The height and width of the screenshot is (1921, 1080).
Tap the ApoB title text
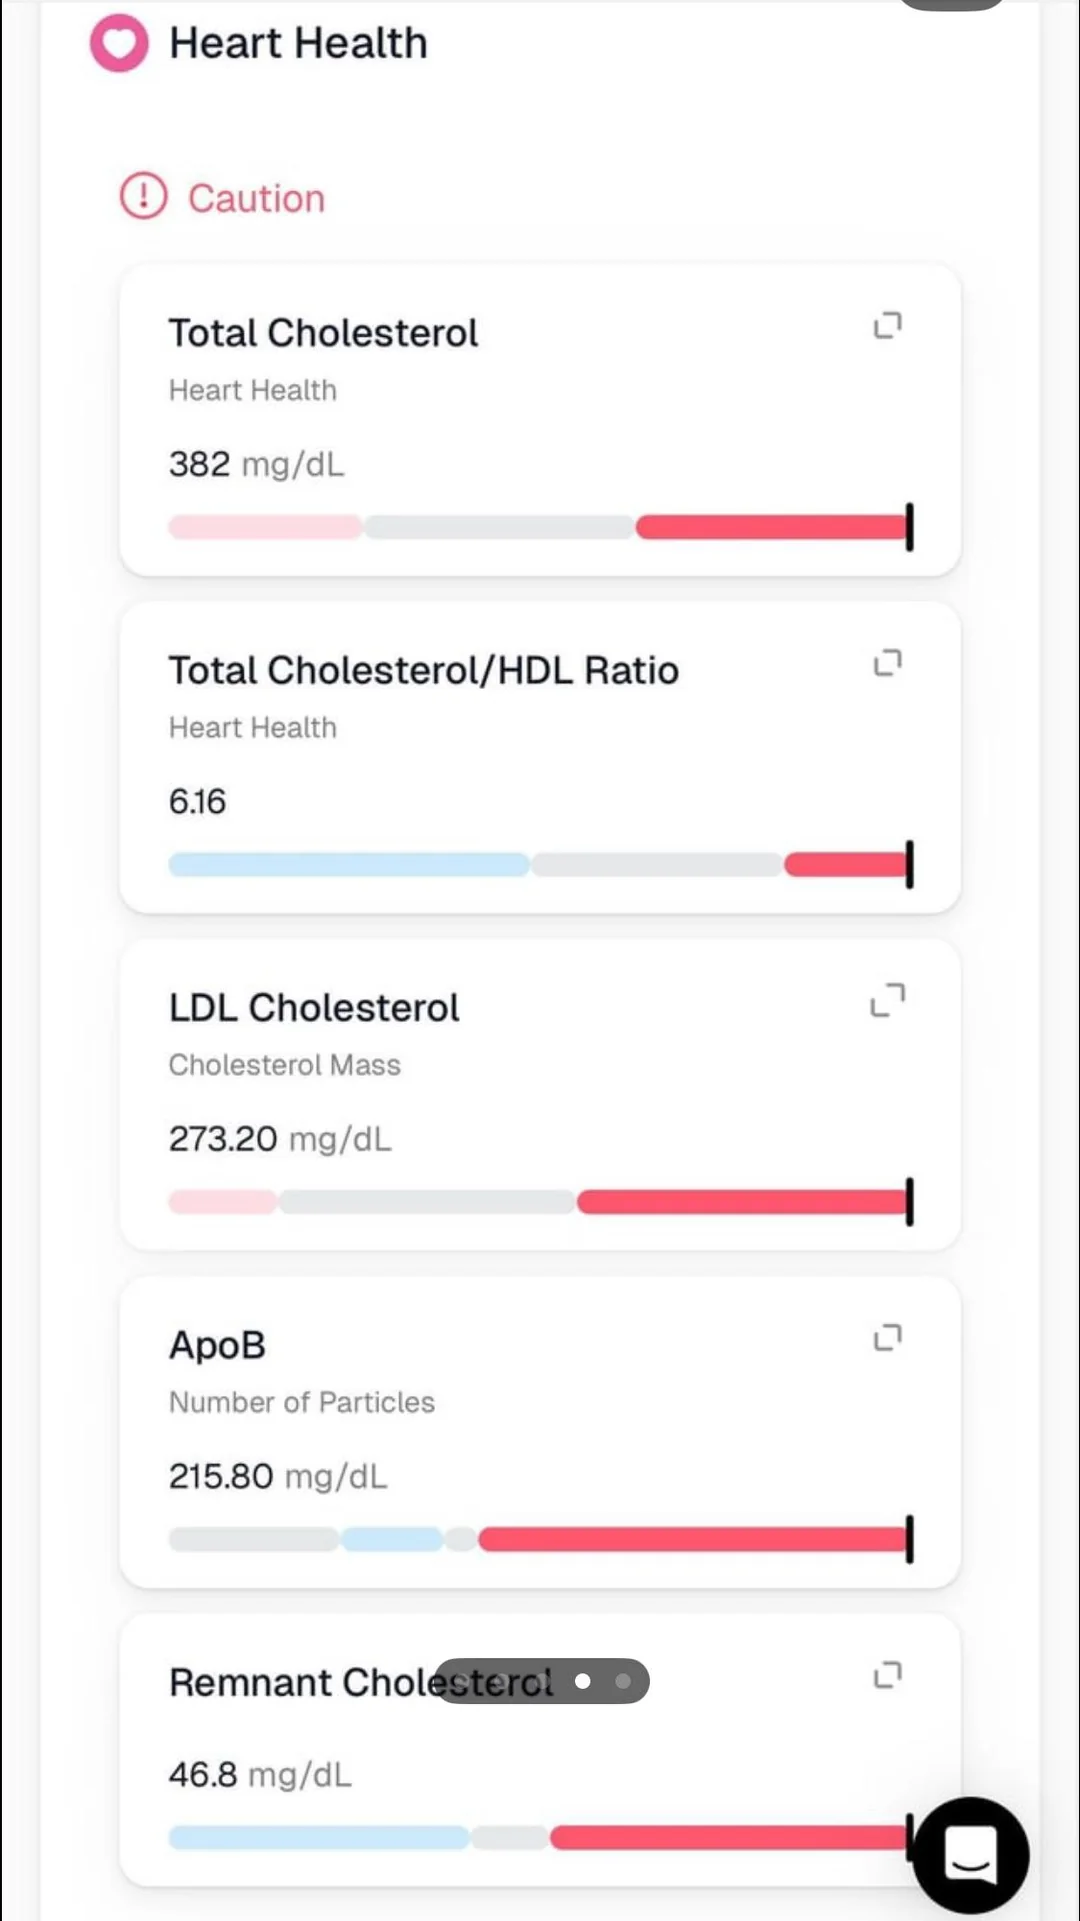click(x=217, y=1345)
